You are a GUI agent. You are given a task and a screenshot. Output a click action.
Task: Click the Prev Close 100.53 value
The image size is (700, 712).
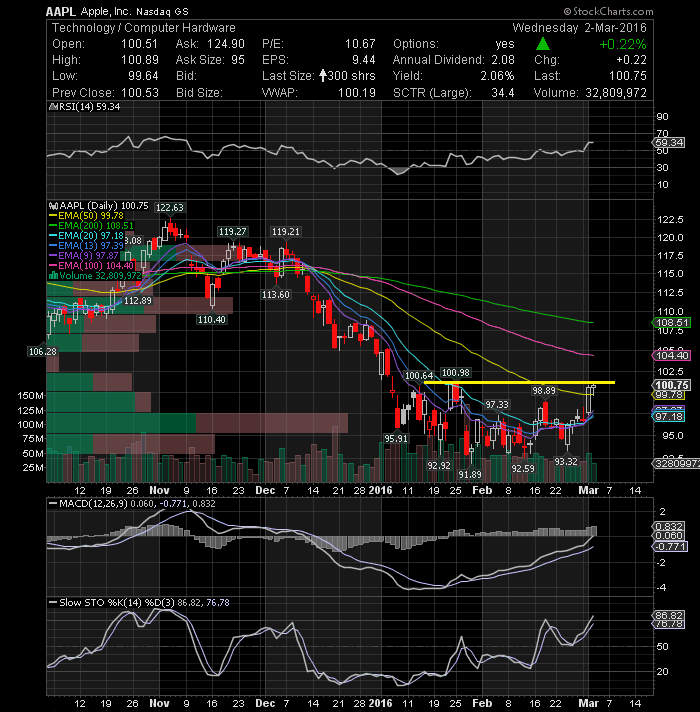pyautogui.click(x=140, y=93)
